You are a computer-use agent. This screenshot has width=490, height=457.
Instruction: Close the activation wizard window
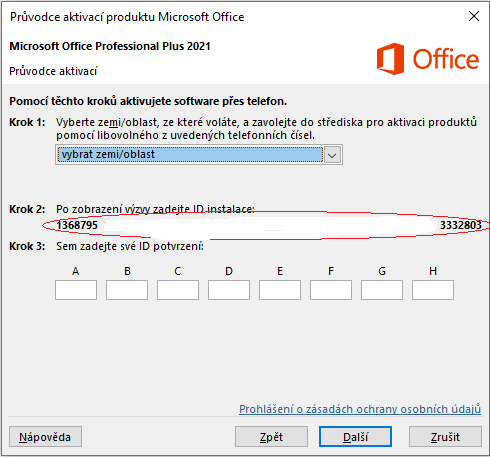coord(474,16)
